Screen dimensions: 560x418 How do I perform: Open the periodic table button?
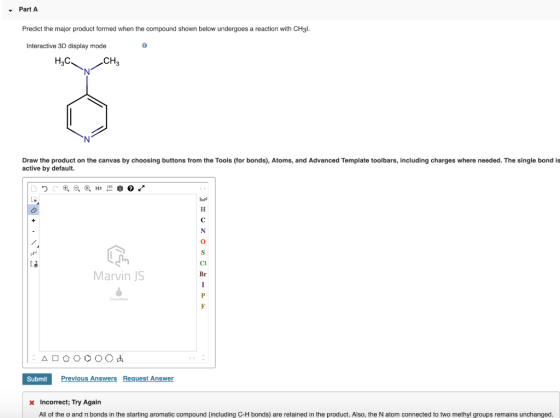pos(203,199)
